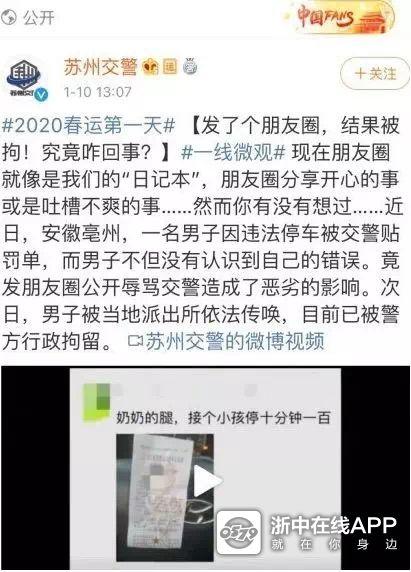This screenshot has width=411, height=572.
Task: Click the orange 国 badge icon
Action: click(170, 67)
